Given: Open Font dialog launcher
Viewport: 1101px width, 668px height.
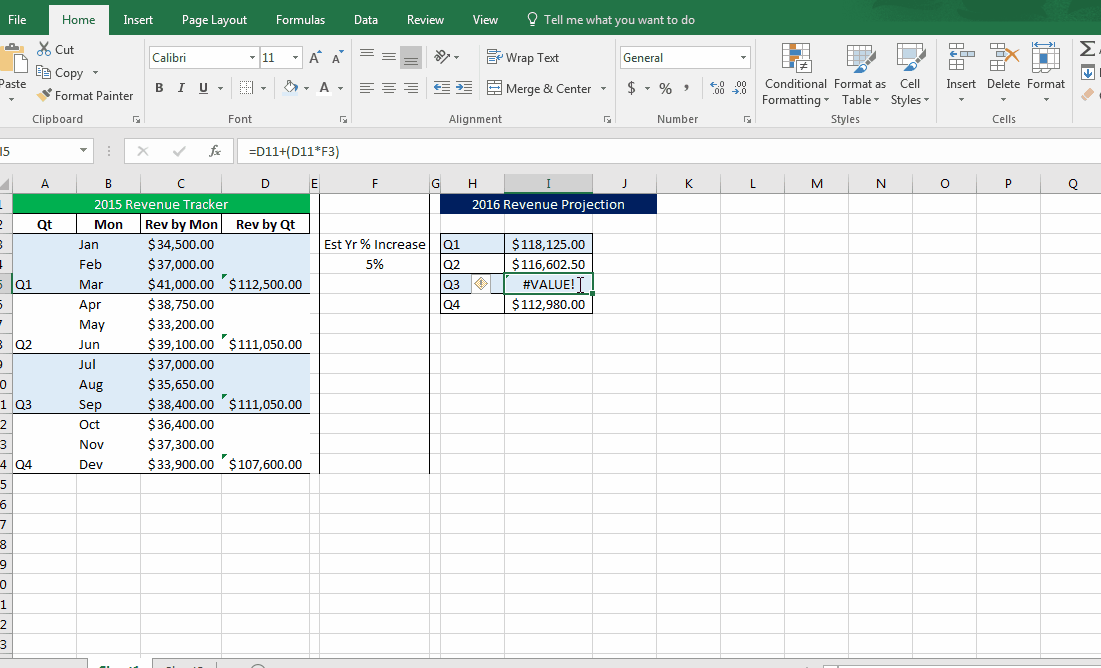Looking at the screenshot, I should (343, 120).
